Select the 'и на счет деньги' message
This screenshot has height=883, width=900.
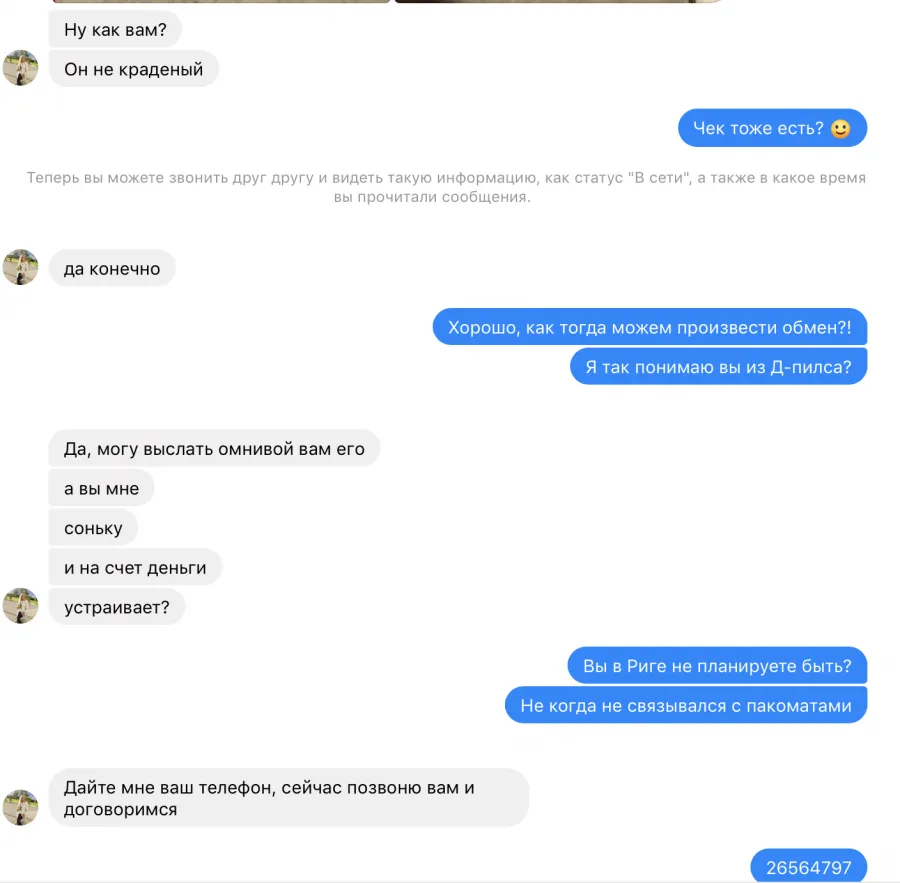pyautogui.click(x=135, y=567)
